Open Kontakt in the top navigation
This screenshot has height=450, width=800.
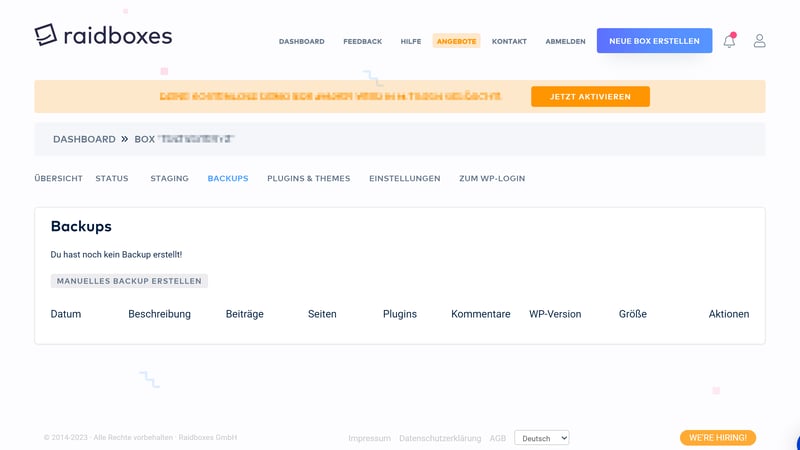pyautogui.click(x=509, y=42)
